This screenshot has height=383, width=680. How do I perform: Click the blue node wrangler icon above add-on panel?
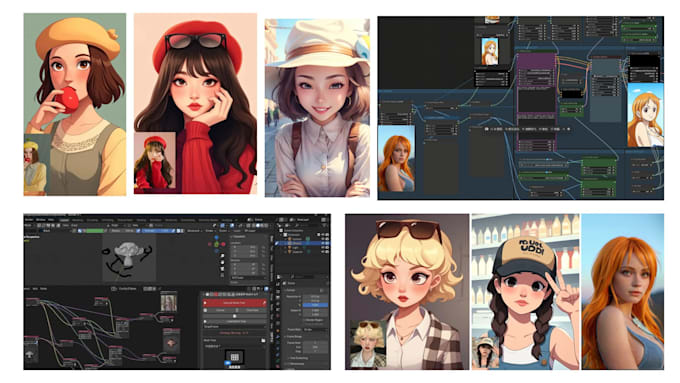pyautogui.click(x=266, y=289)
